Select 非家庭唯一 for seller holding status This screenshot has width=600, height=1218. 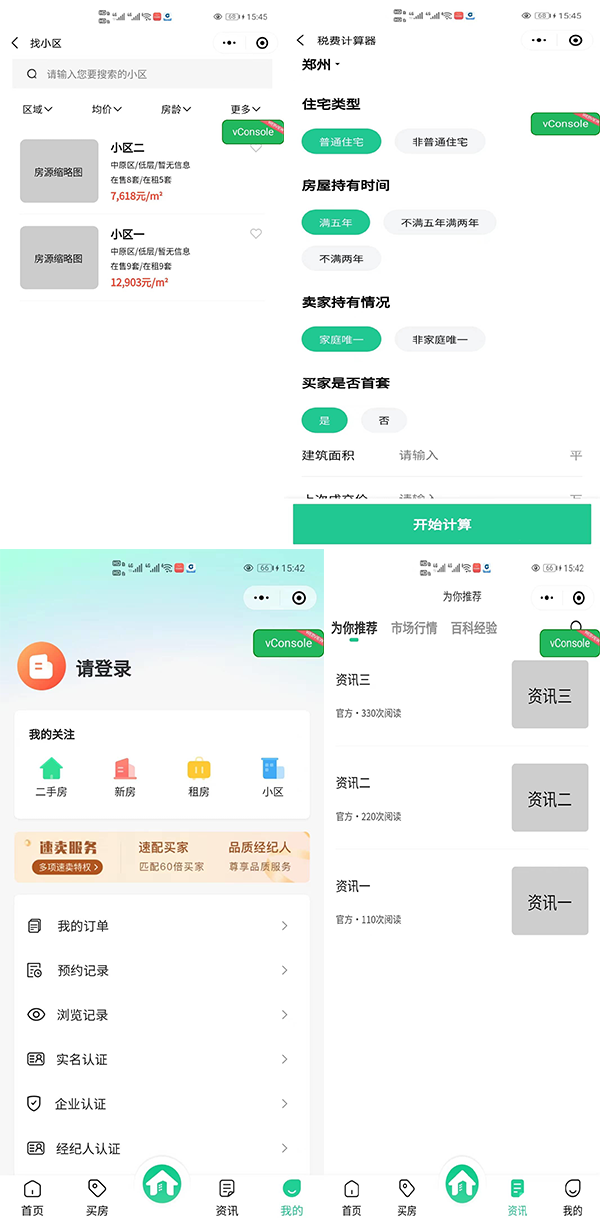pos(439,340)
